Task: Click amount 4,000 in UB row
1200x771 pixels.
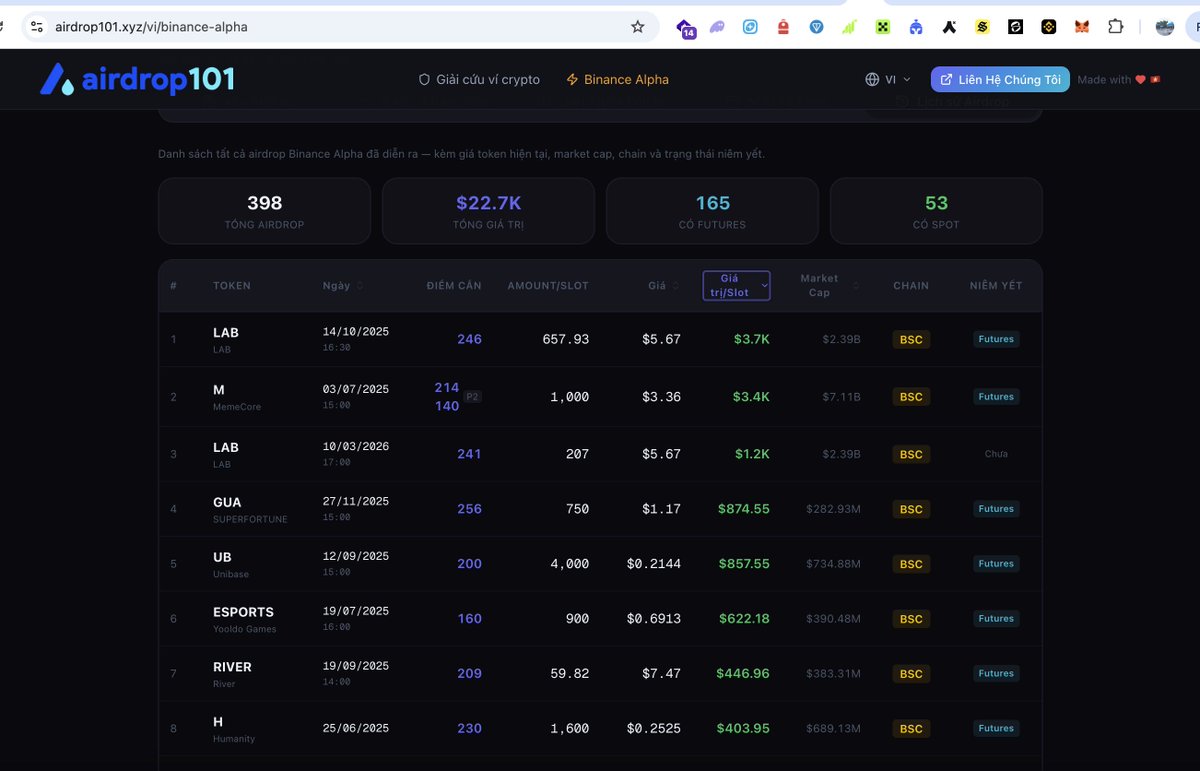Action: tap(570, 564)
